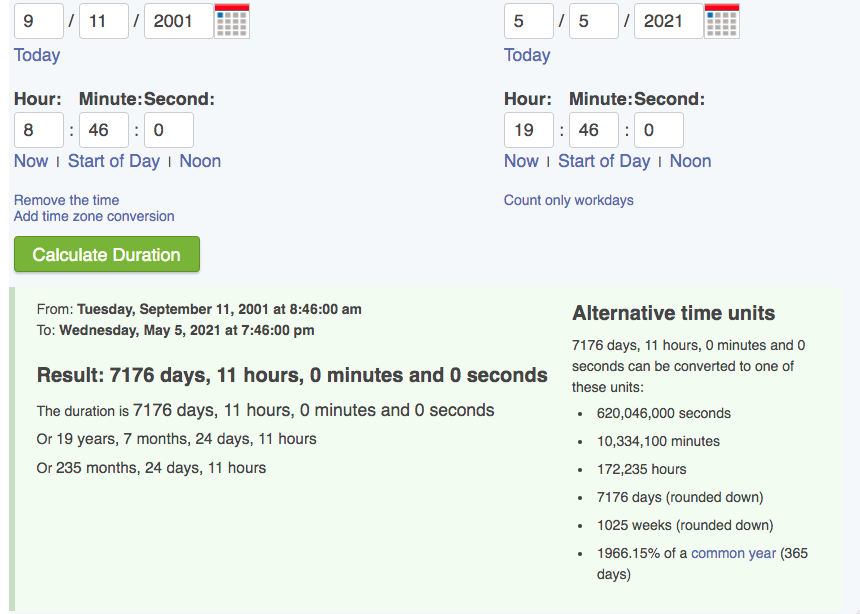Click the end second field showing 0
This screenshot has width=860, height=614.
(x=659, y=130)
